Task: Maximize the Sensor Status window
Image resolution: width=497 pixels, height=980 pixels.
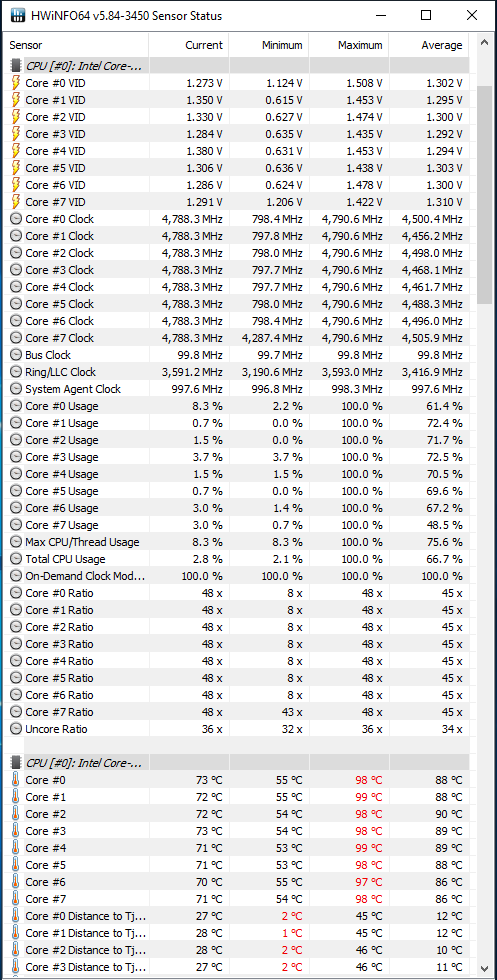Action: click(x=426, y=16)
